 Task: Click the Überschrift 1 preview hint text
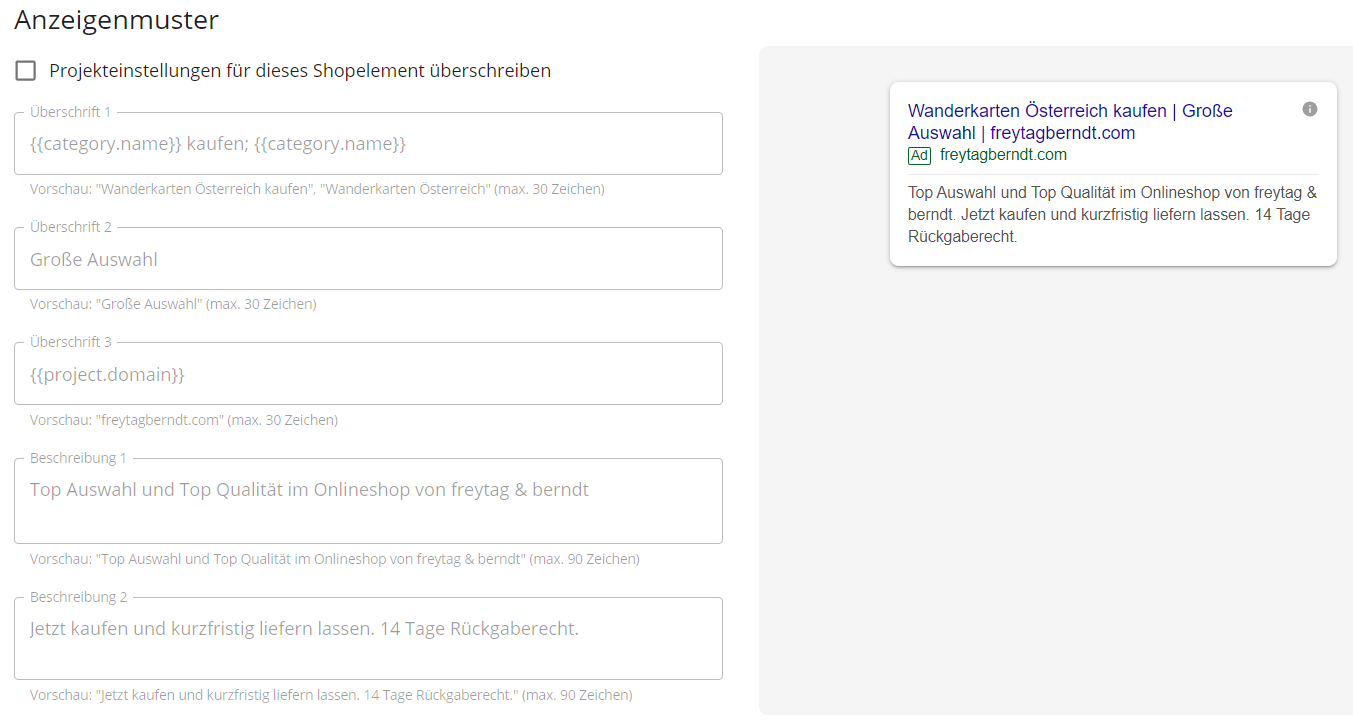coord(317,189)
